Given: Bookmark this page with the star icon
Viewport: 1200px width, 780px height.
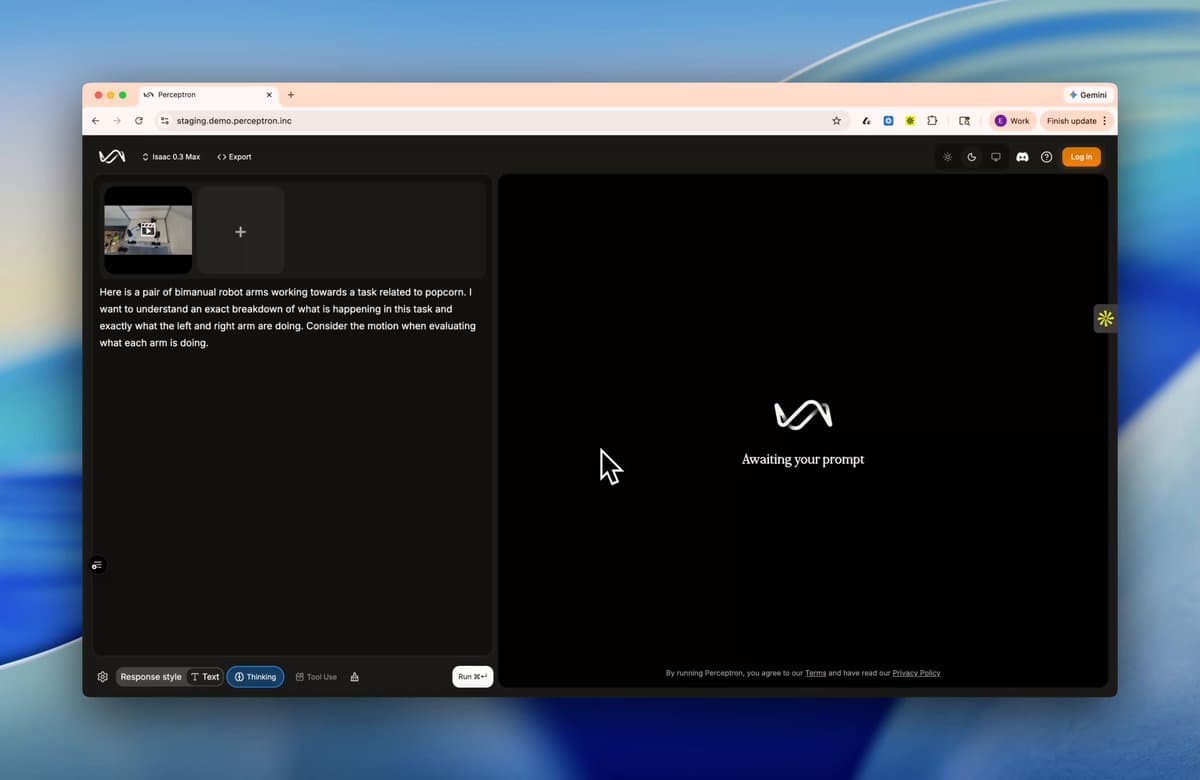Looking at the screenshot, I should coord(836,120).
